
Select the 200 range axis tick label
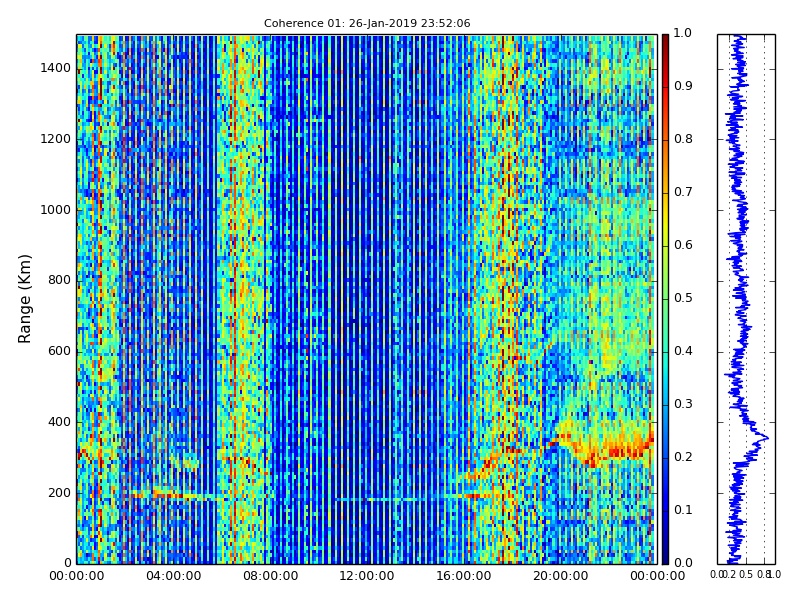pos(59,493)
